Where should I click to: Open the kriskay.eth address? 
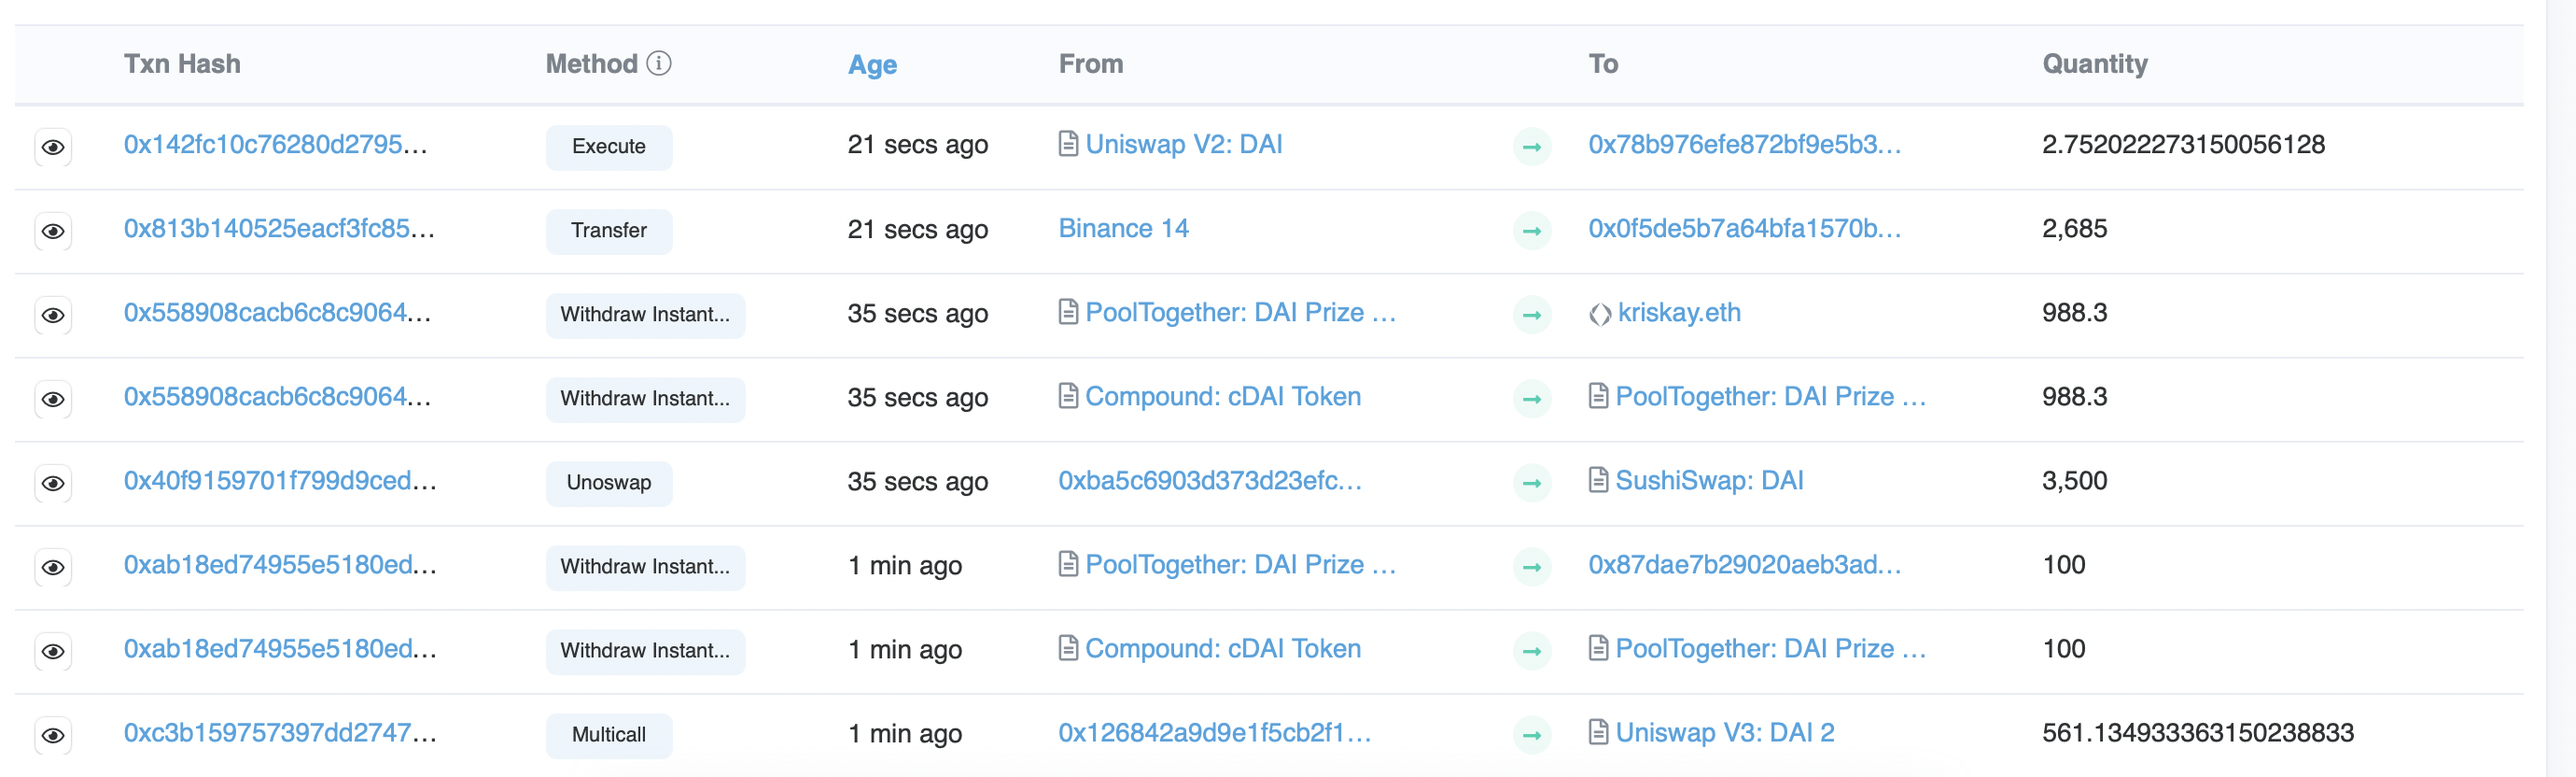(1679, 312)
